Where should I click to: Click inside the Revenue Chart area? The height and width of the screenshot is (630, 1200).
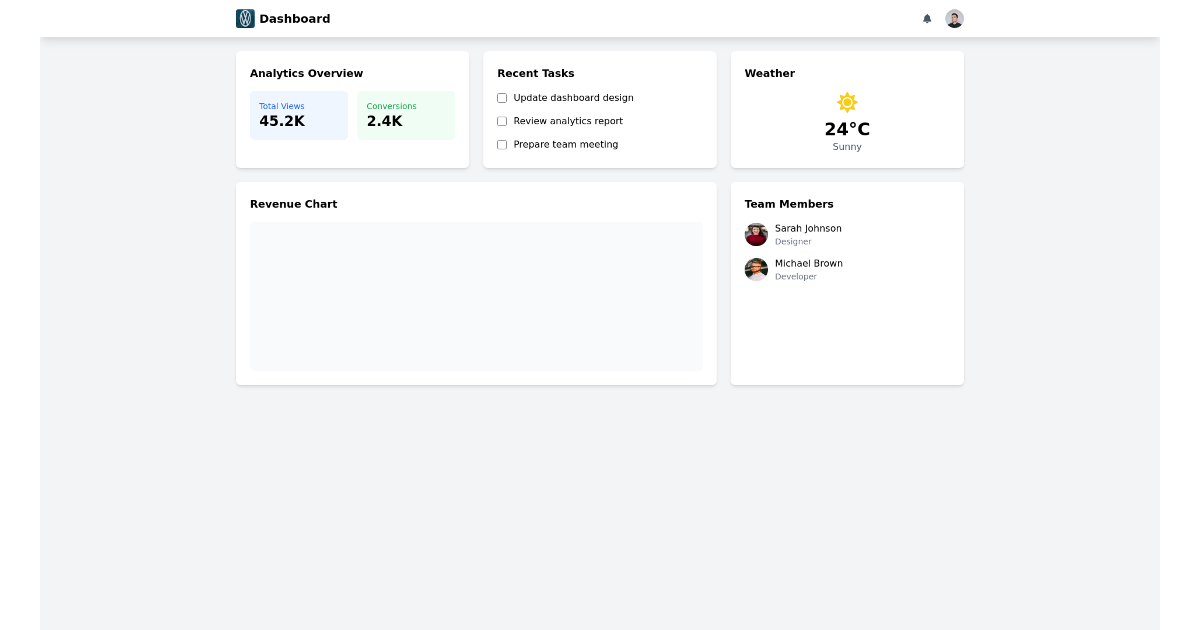coord(476,296)
